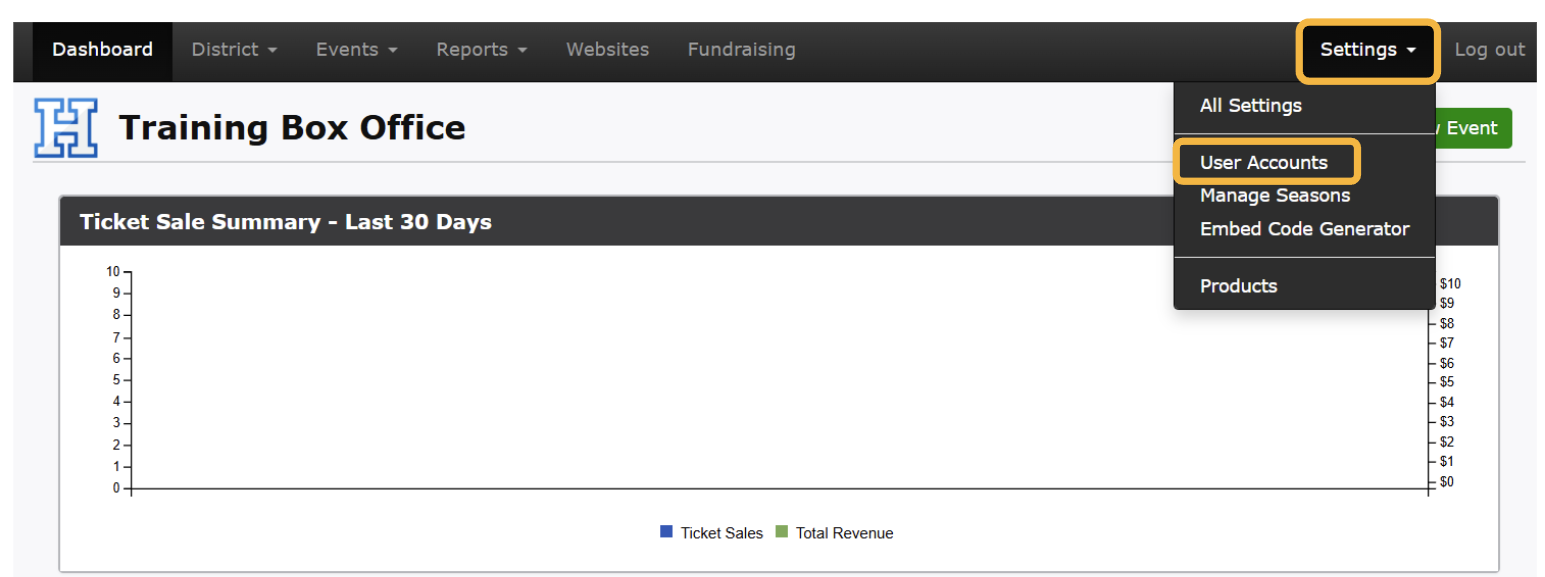Select Manage Seasons menu entry
Screen dimensions: 1545x577
tap(1275, 196)
